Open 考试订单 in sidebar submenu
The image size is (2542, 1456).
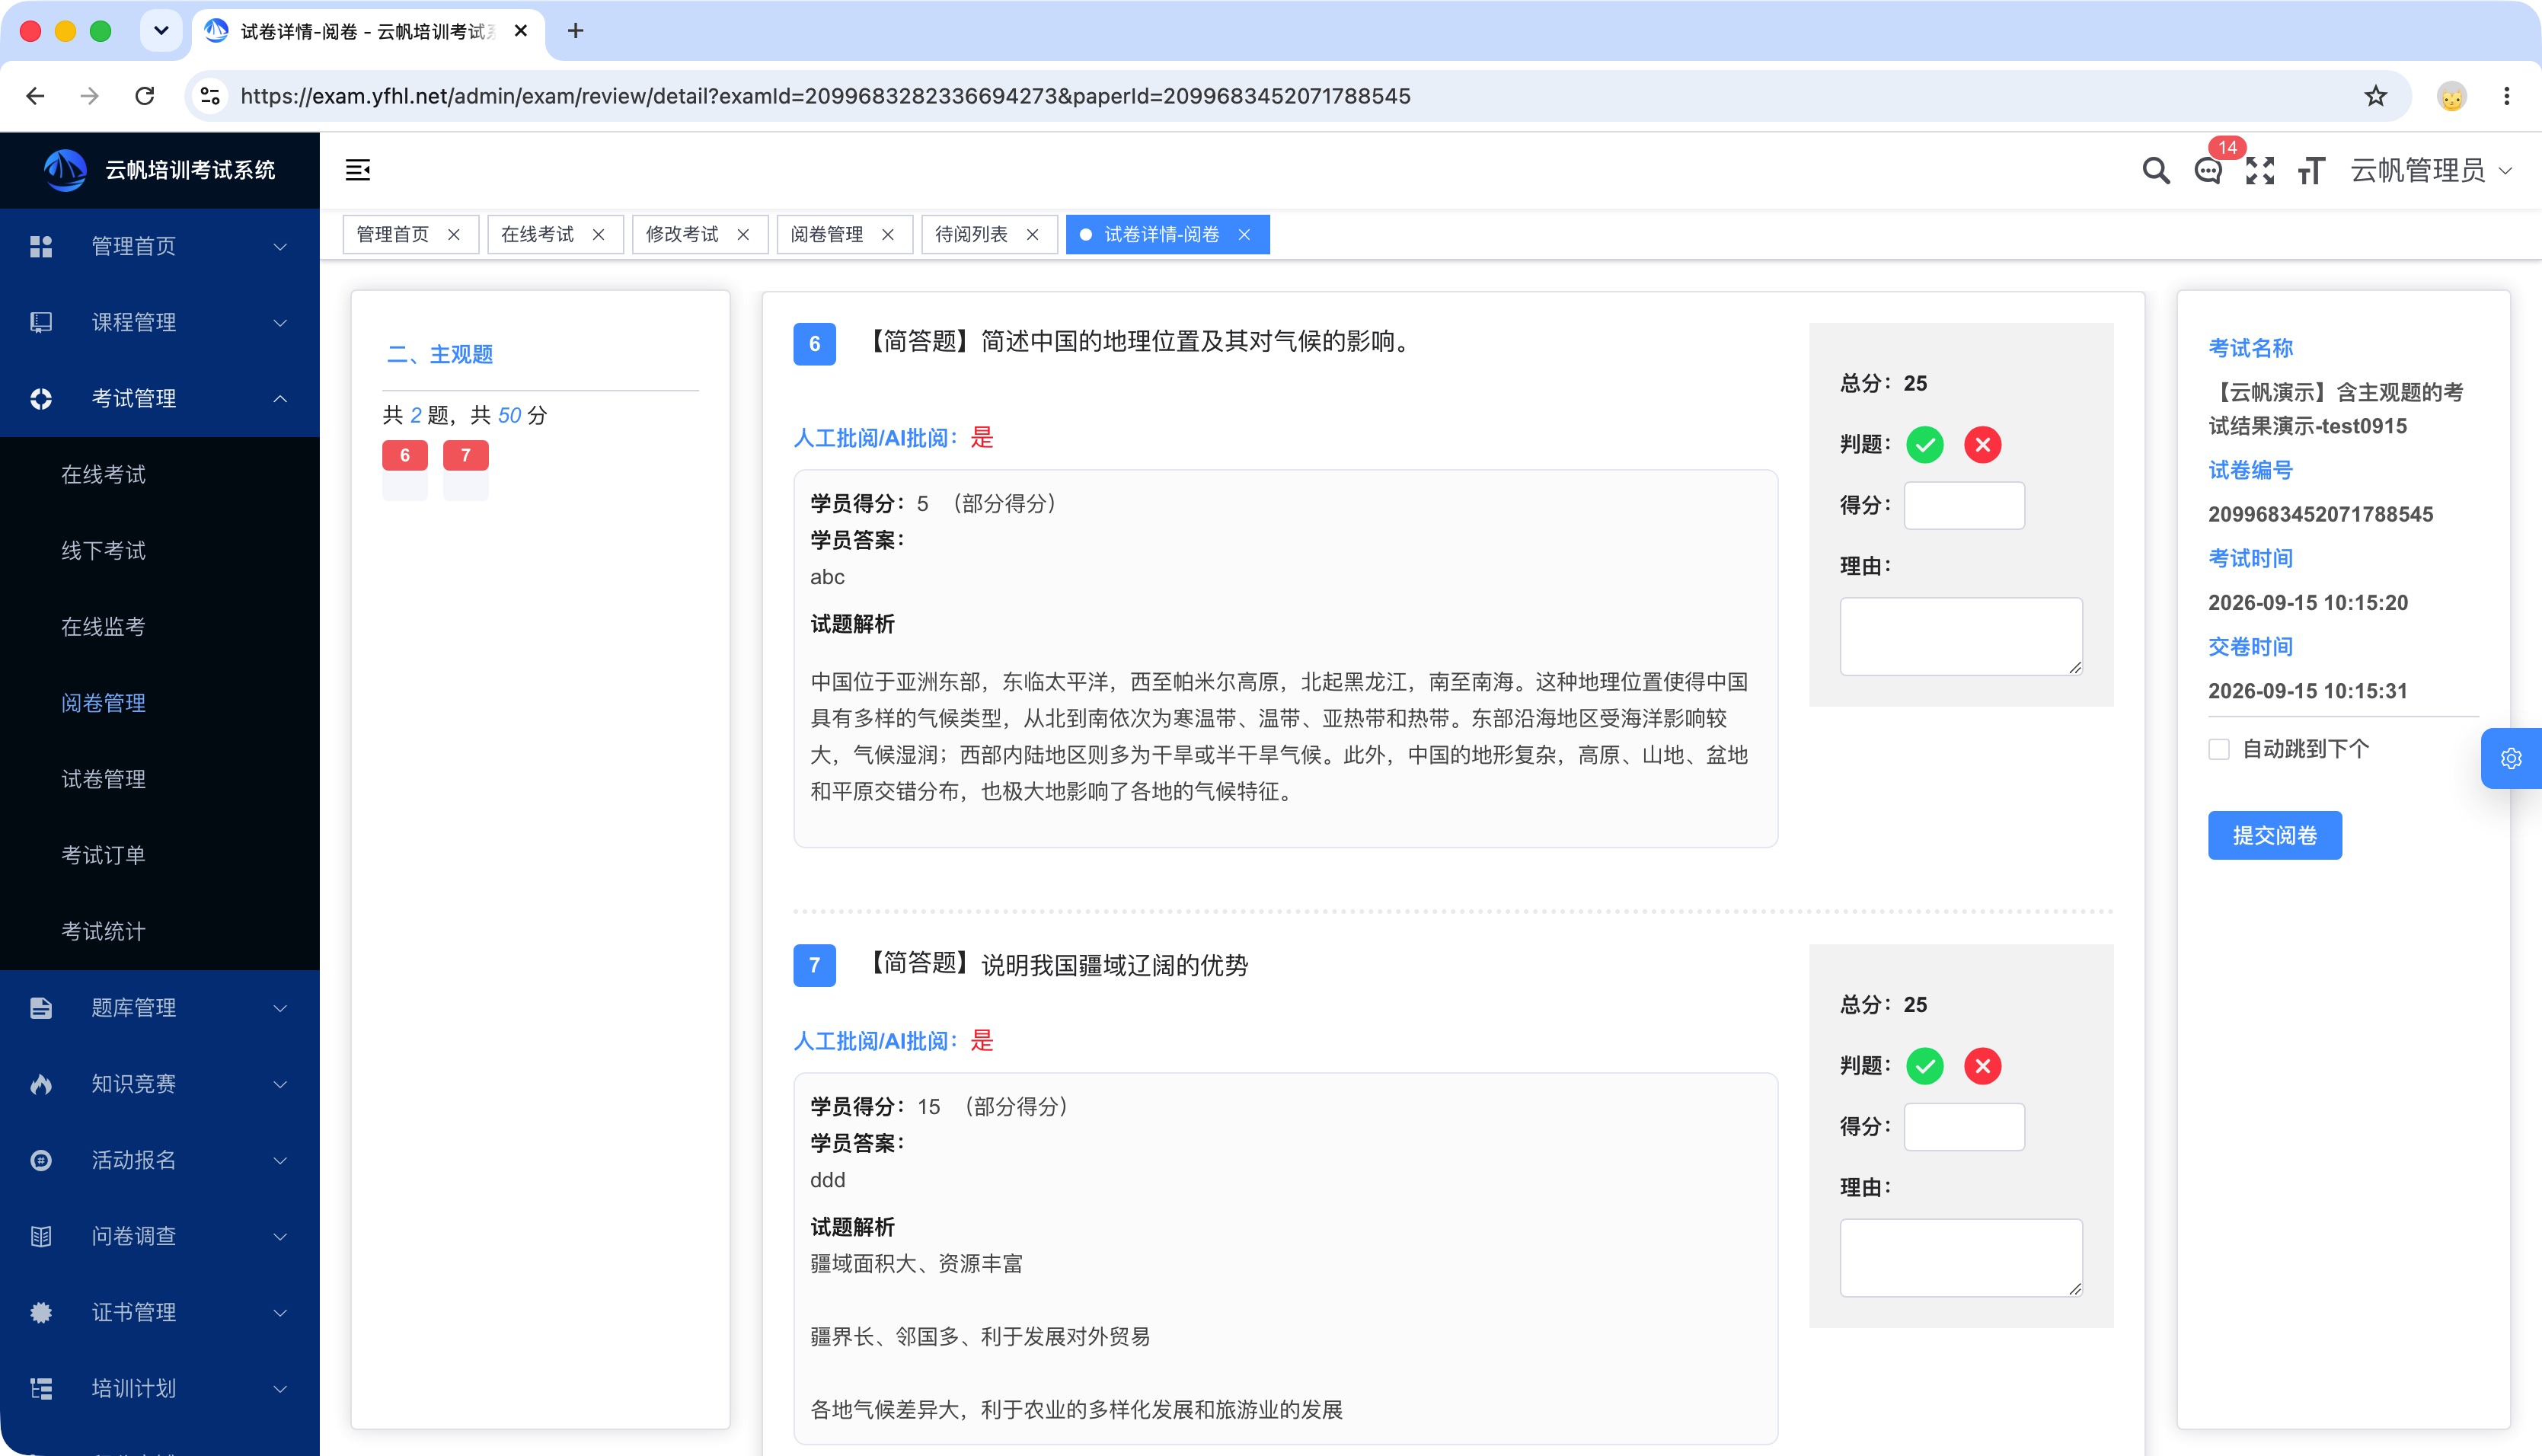(103, 855)
